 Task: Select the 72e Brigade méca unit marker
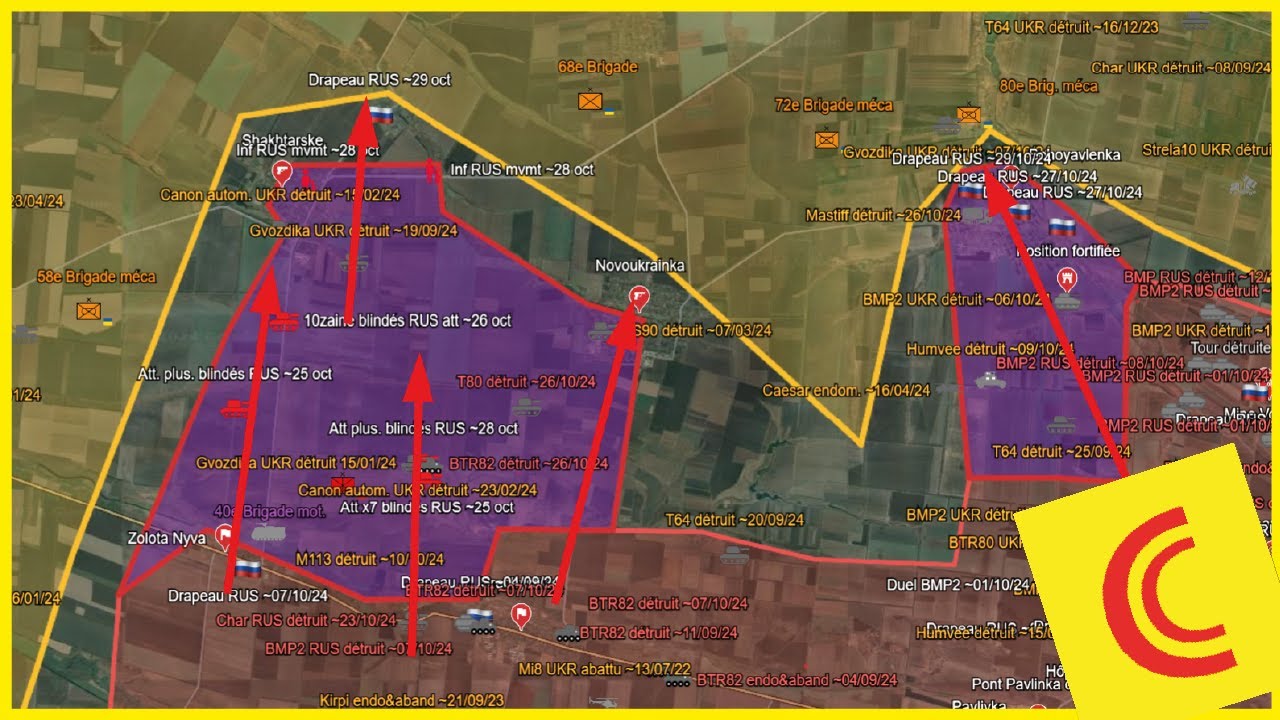coord(826,139)
